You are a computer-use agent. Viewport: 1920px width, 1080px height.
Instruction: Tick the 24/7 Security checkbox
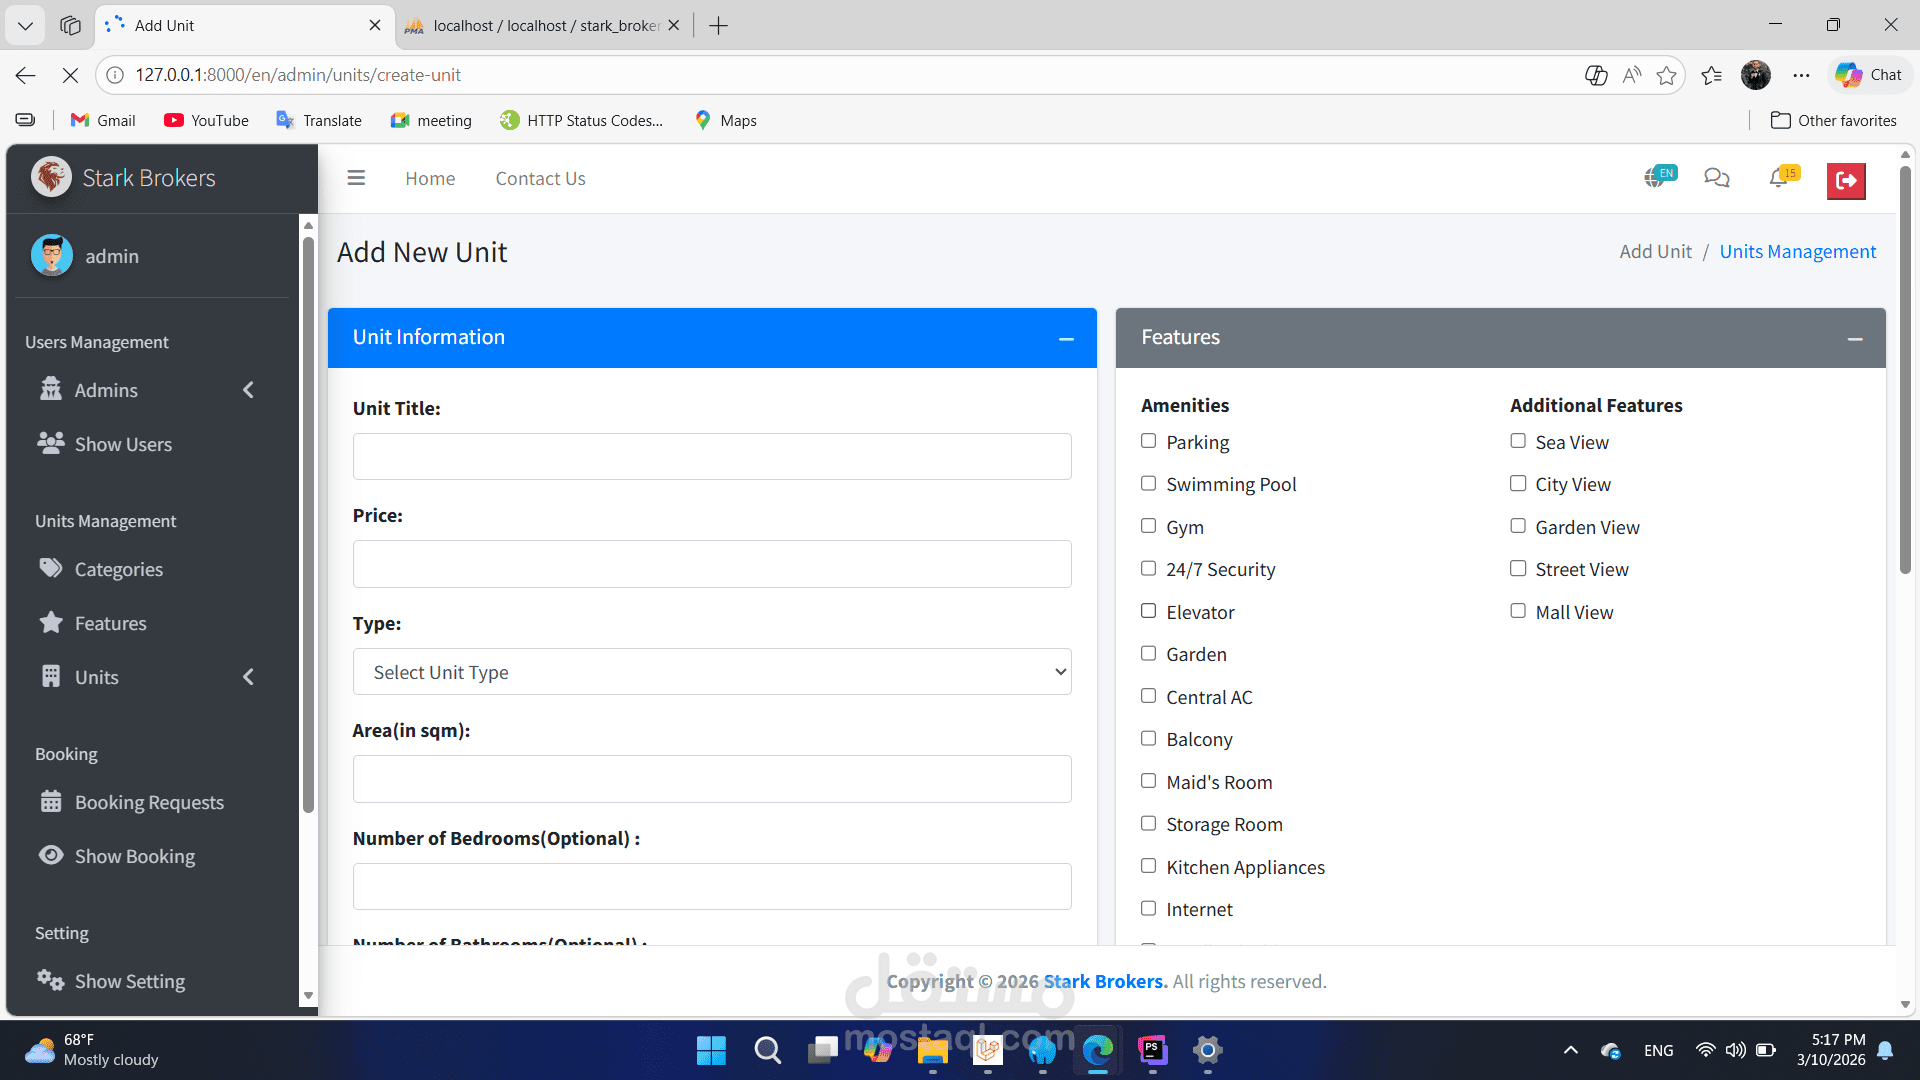click(x=1149, y=568)
